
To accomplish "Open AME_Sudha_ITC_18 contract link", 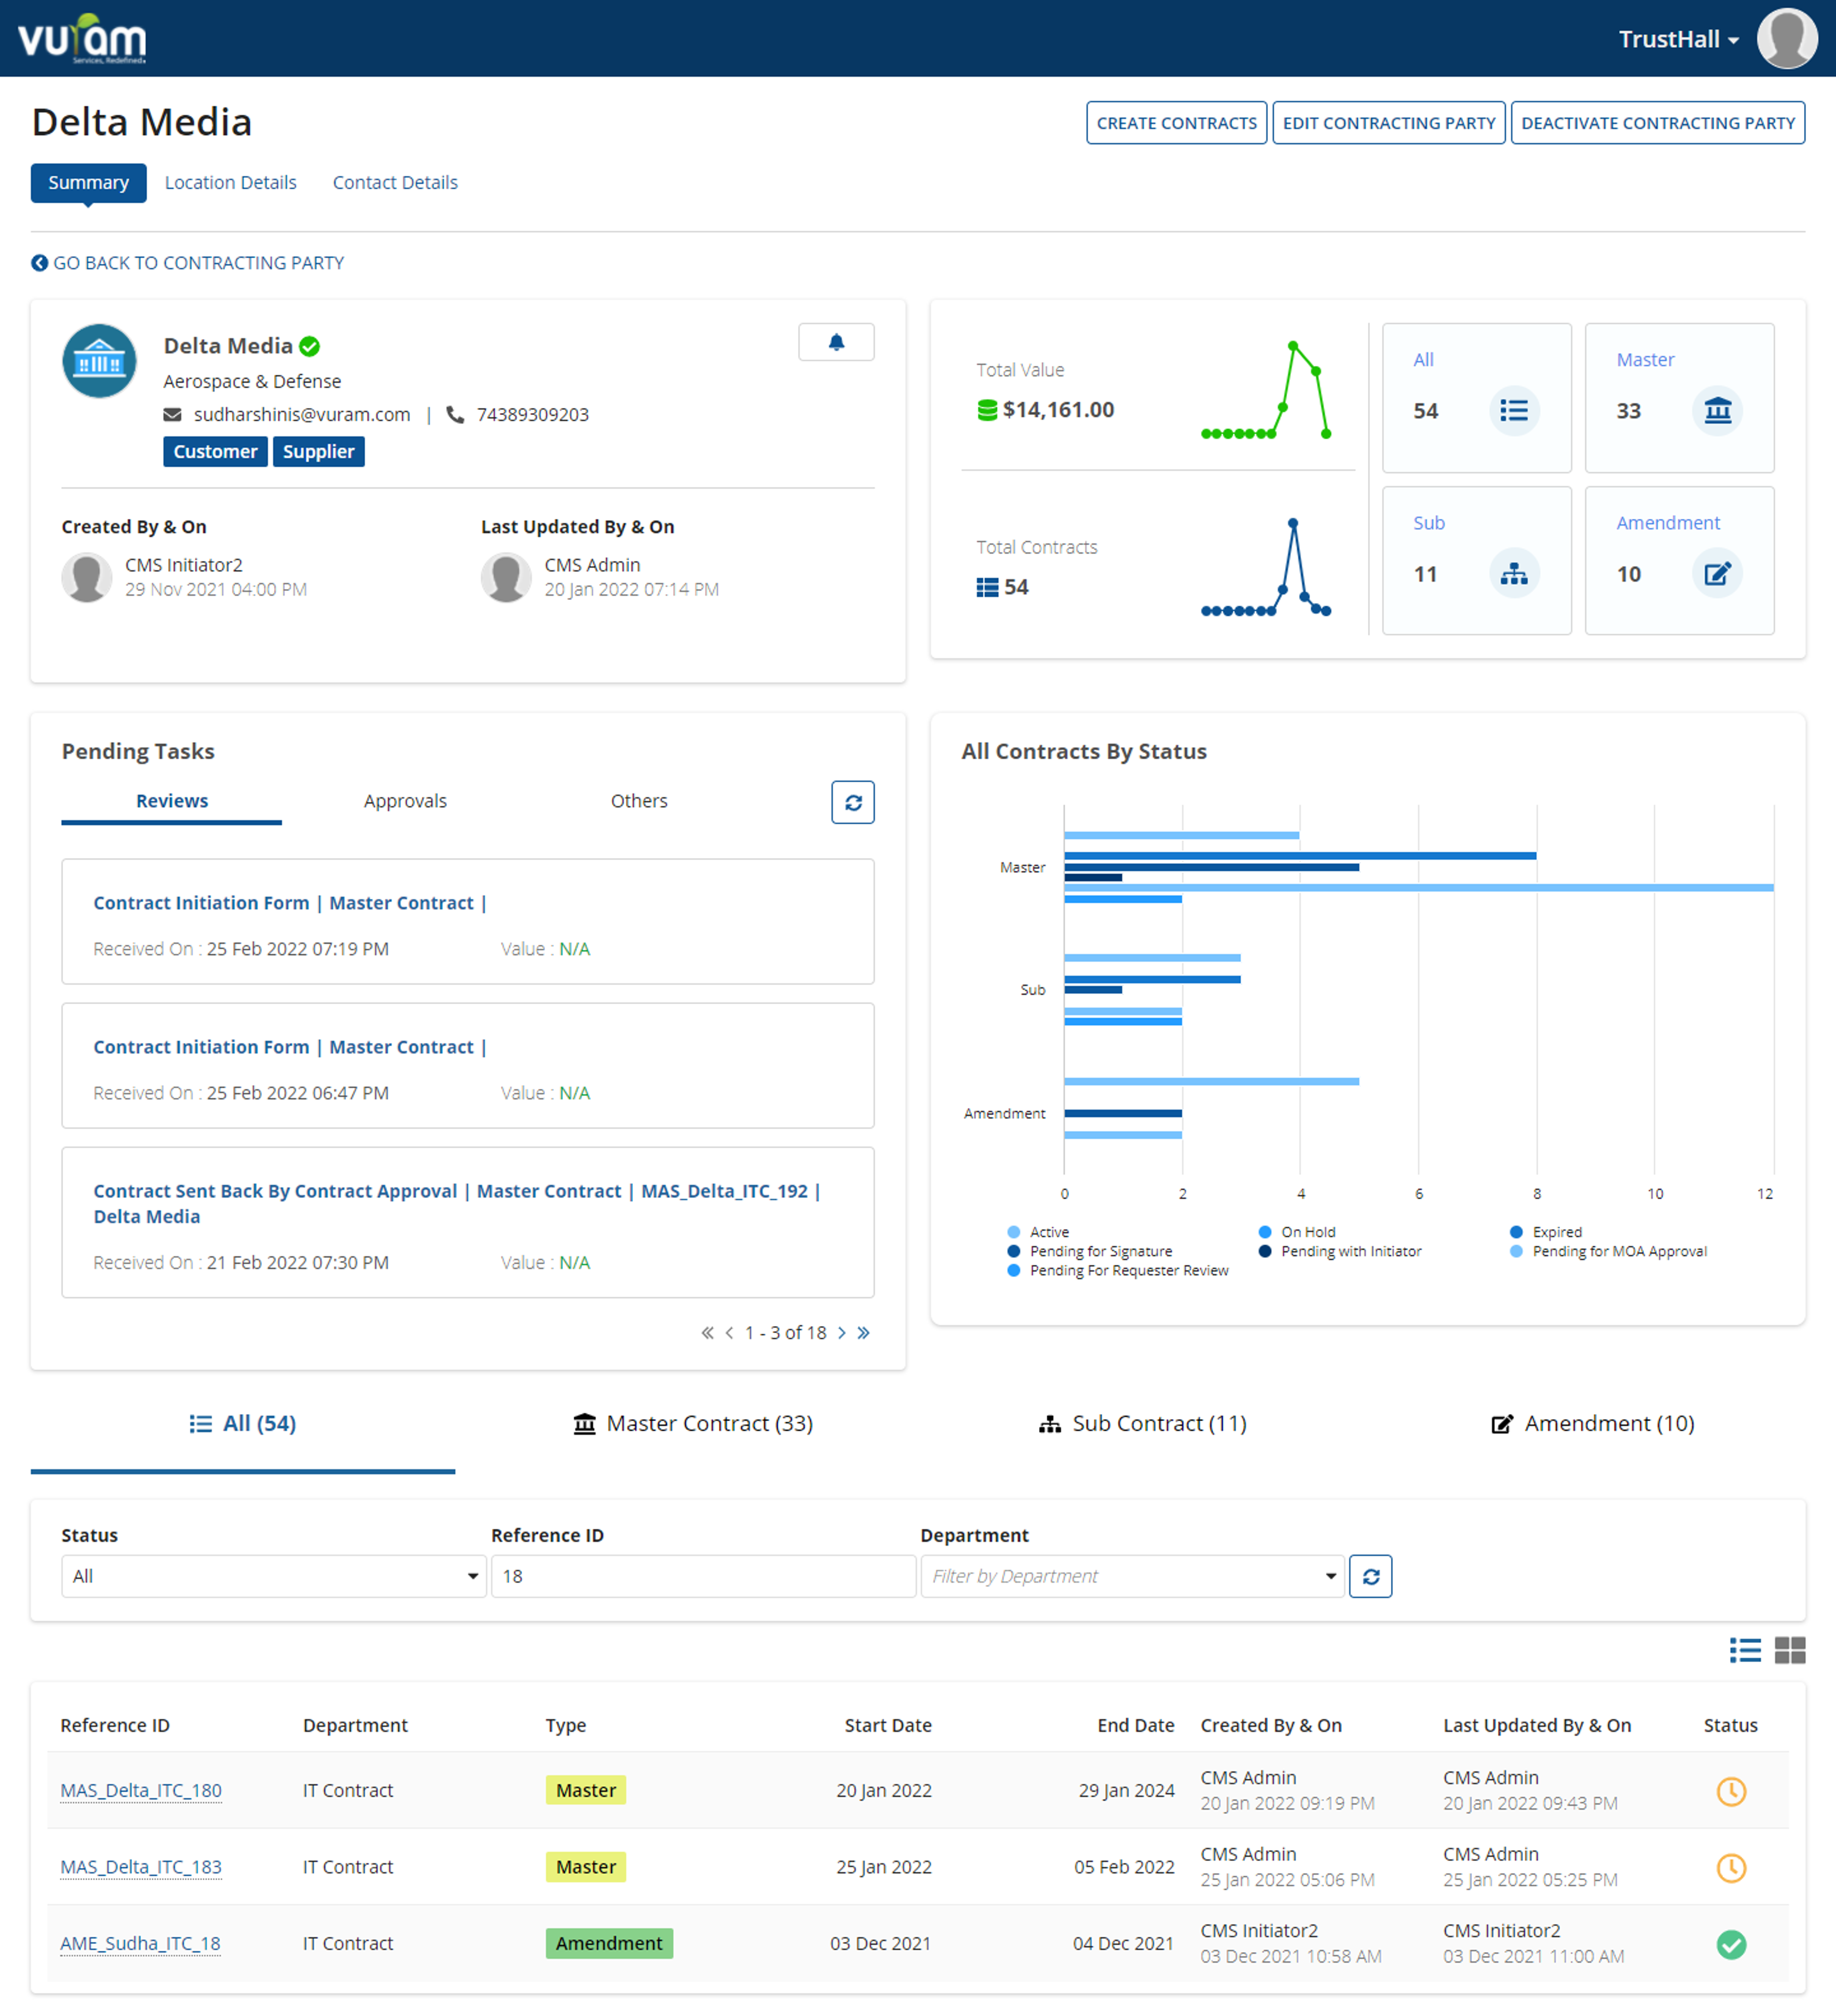I will (x=140, y=1943).
